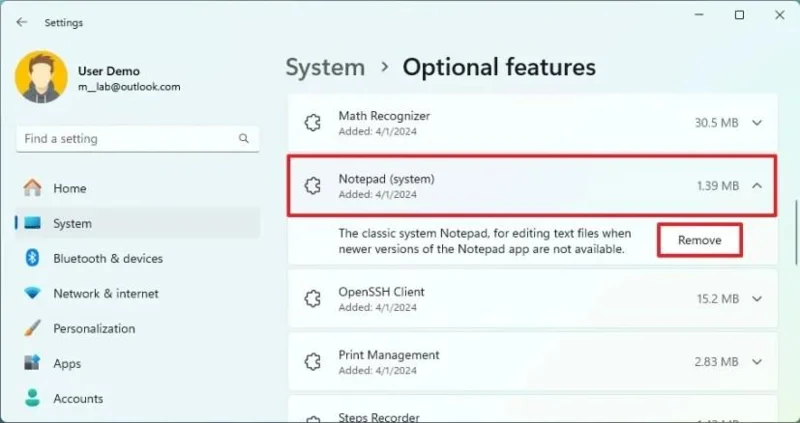Click the Accounts person icon

point(33,398)
